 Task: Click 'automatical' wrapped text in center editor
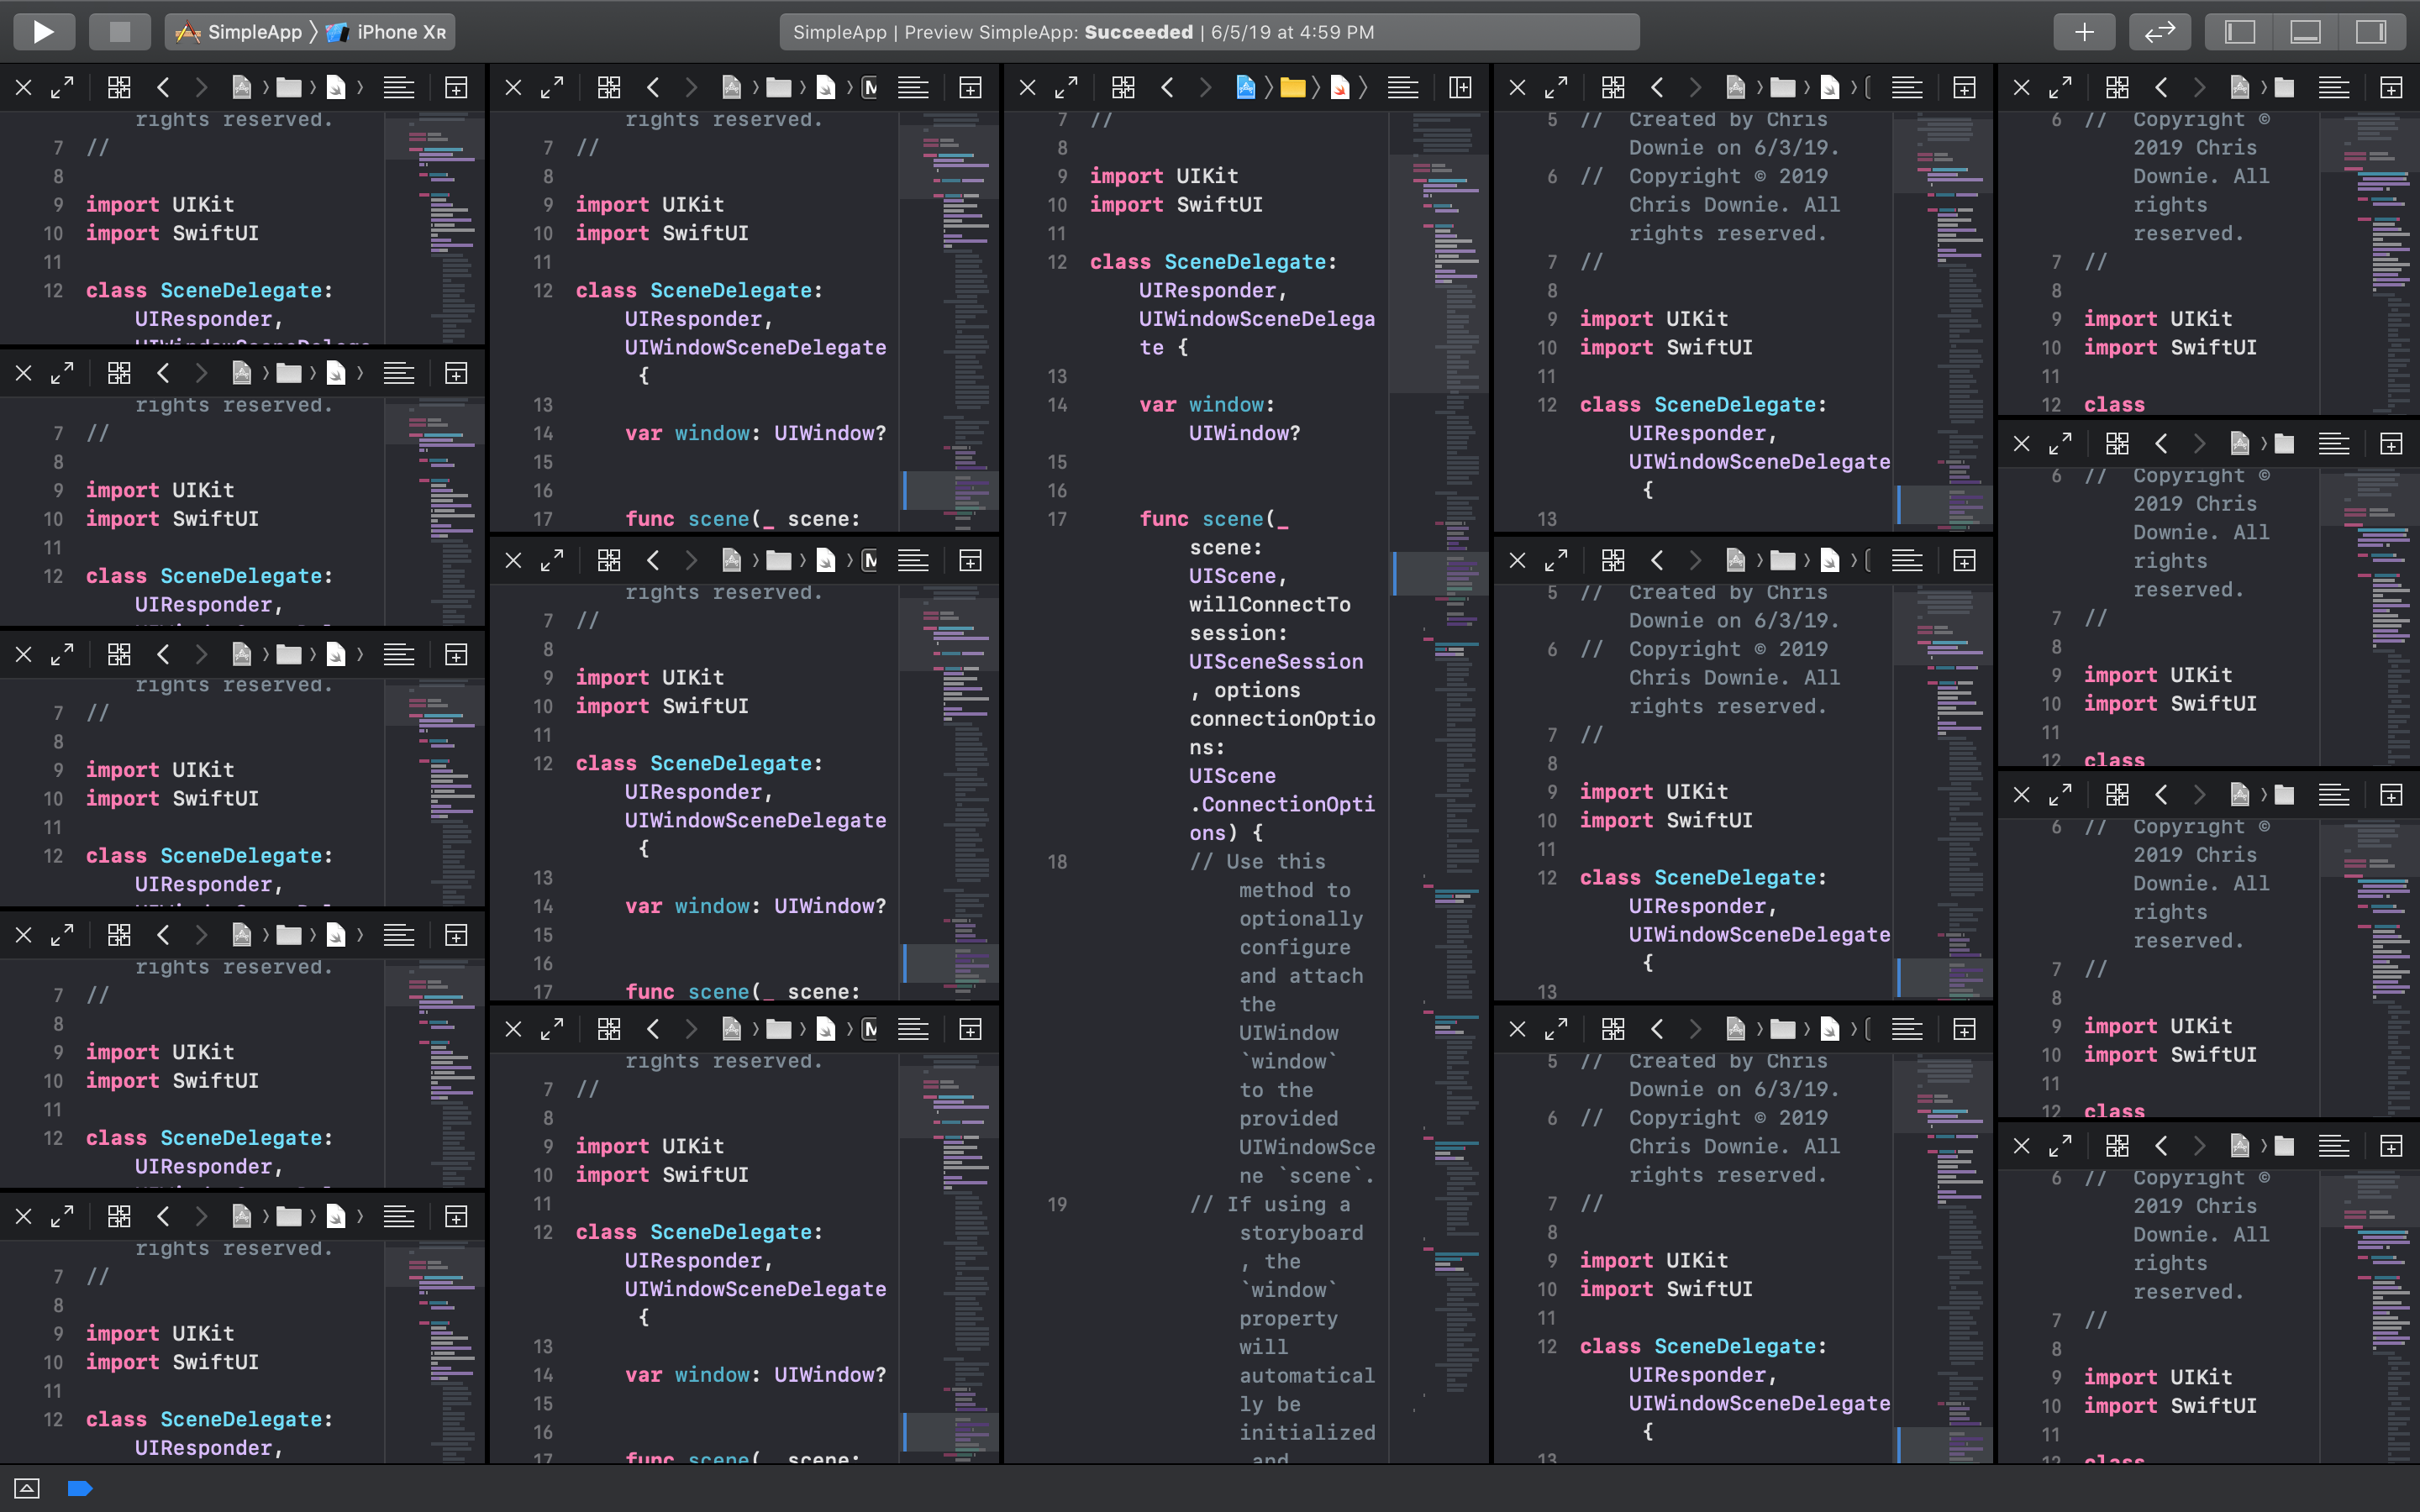[1307, 1376]
